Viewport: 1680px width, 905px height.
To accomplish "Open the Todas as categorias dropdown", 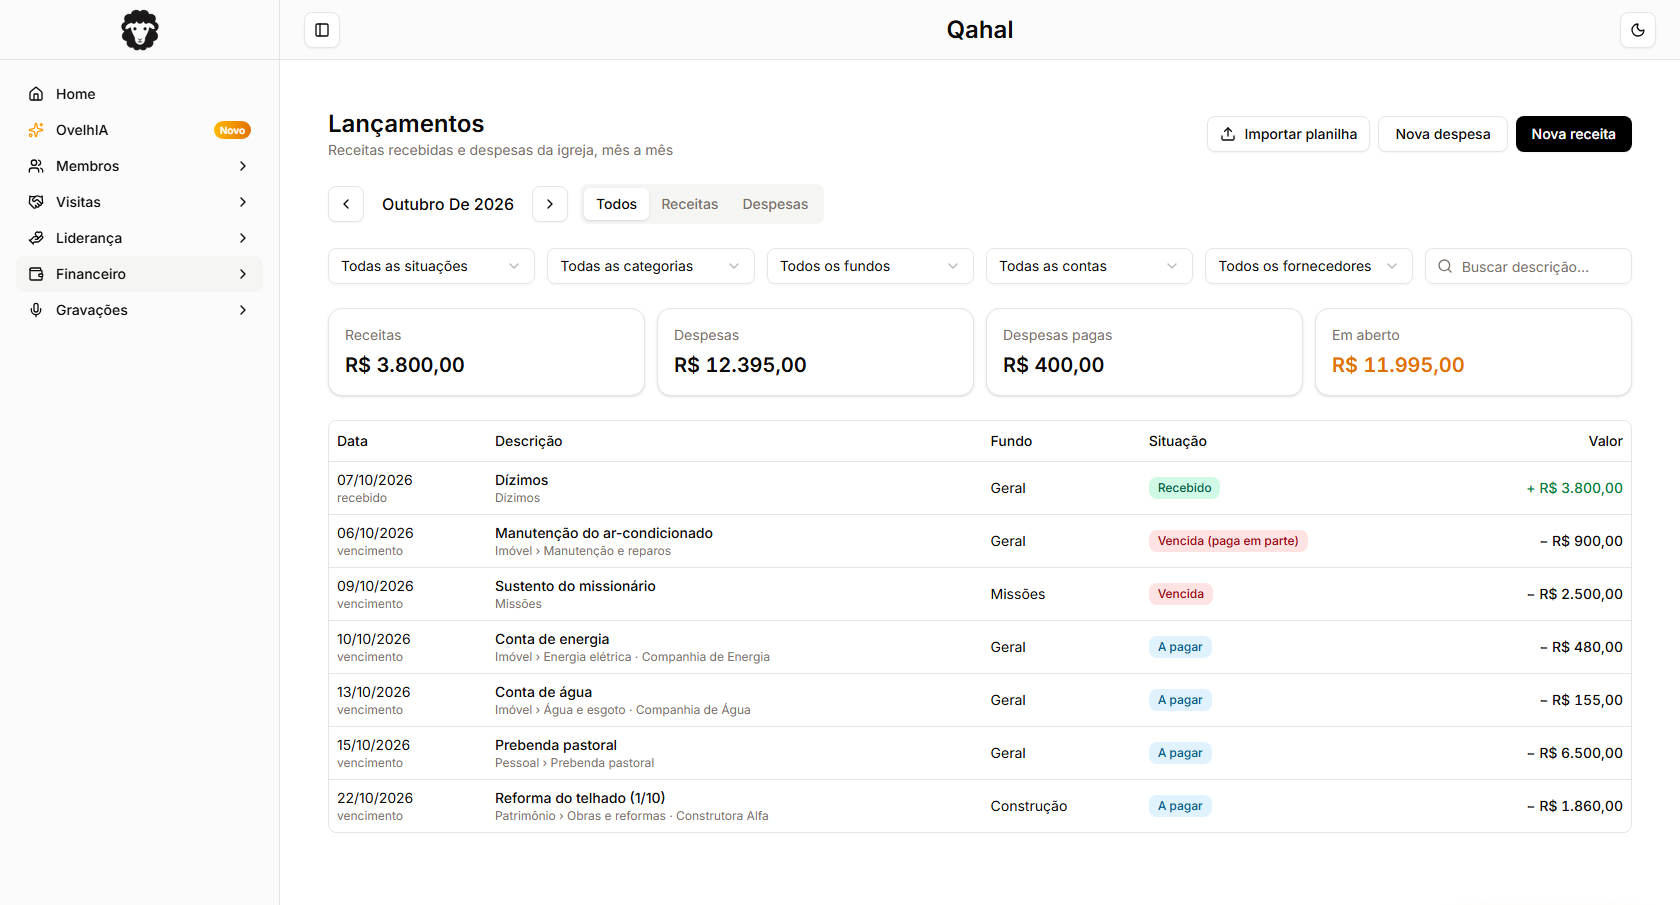I will point(651,266).
